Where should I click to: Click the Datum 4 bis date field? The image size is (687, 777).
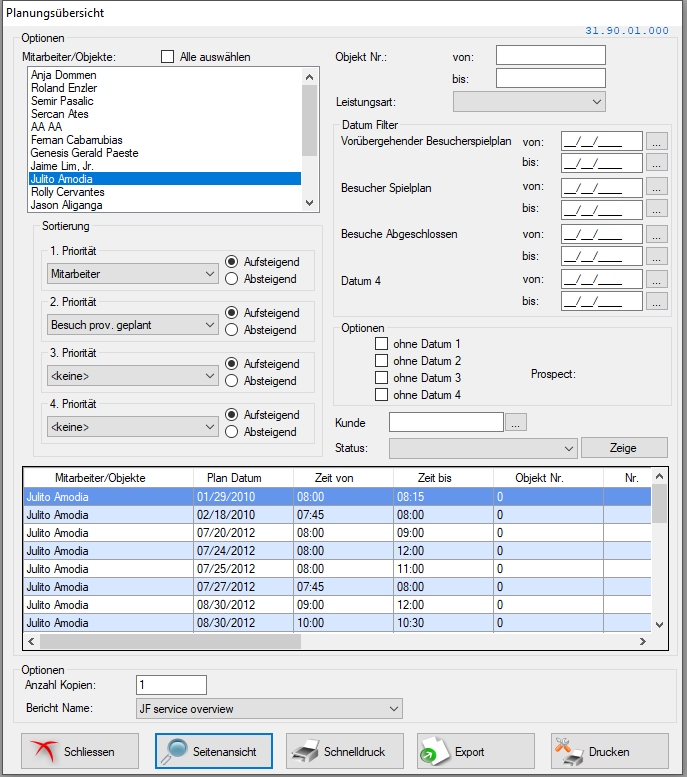click(x=602, y=301)
